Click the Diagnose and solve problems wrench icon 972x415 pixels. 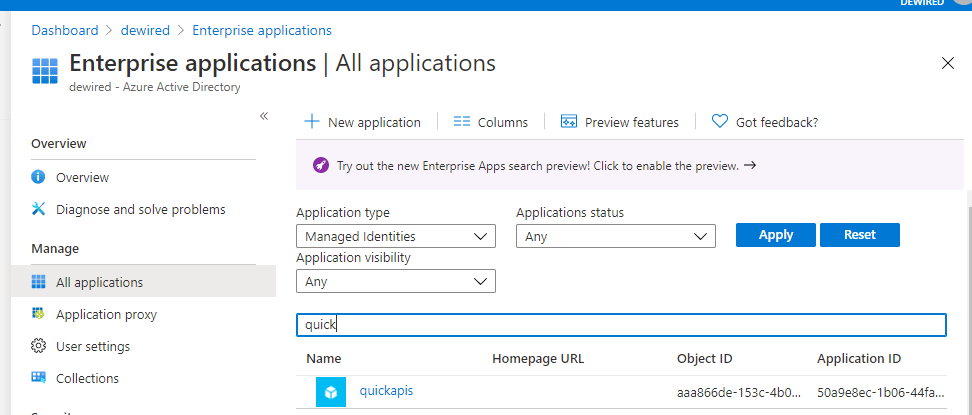pos(39,209)
